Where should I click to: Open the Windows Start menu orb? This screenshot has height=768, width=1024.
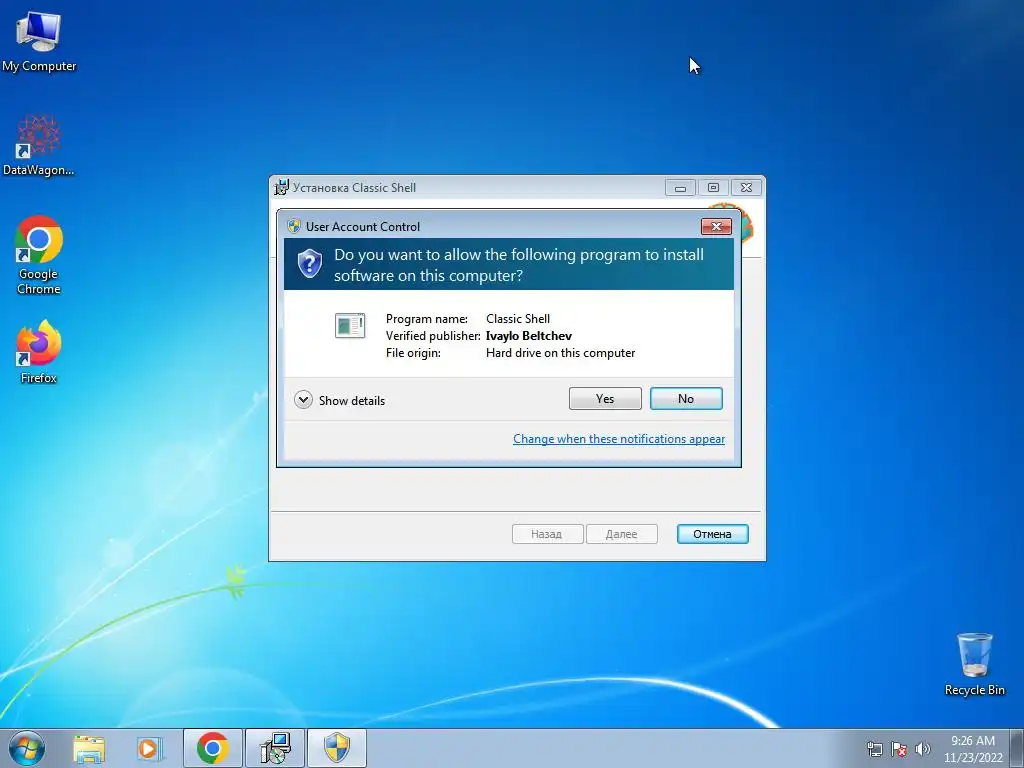[x=27, y=748]
